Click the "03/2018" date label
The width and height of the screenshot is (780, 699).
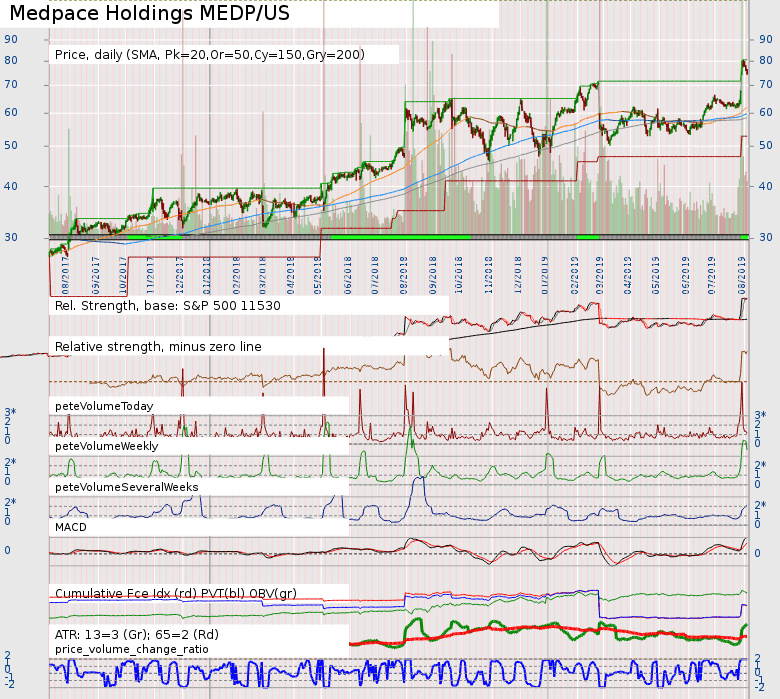pyautogui.click(x=262, y=275)
